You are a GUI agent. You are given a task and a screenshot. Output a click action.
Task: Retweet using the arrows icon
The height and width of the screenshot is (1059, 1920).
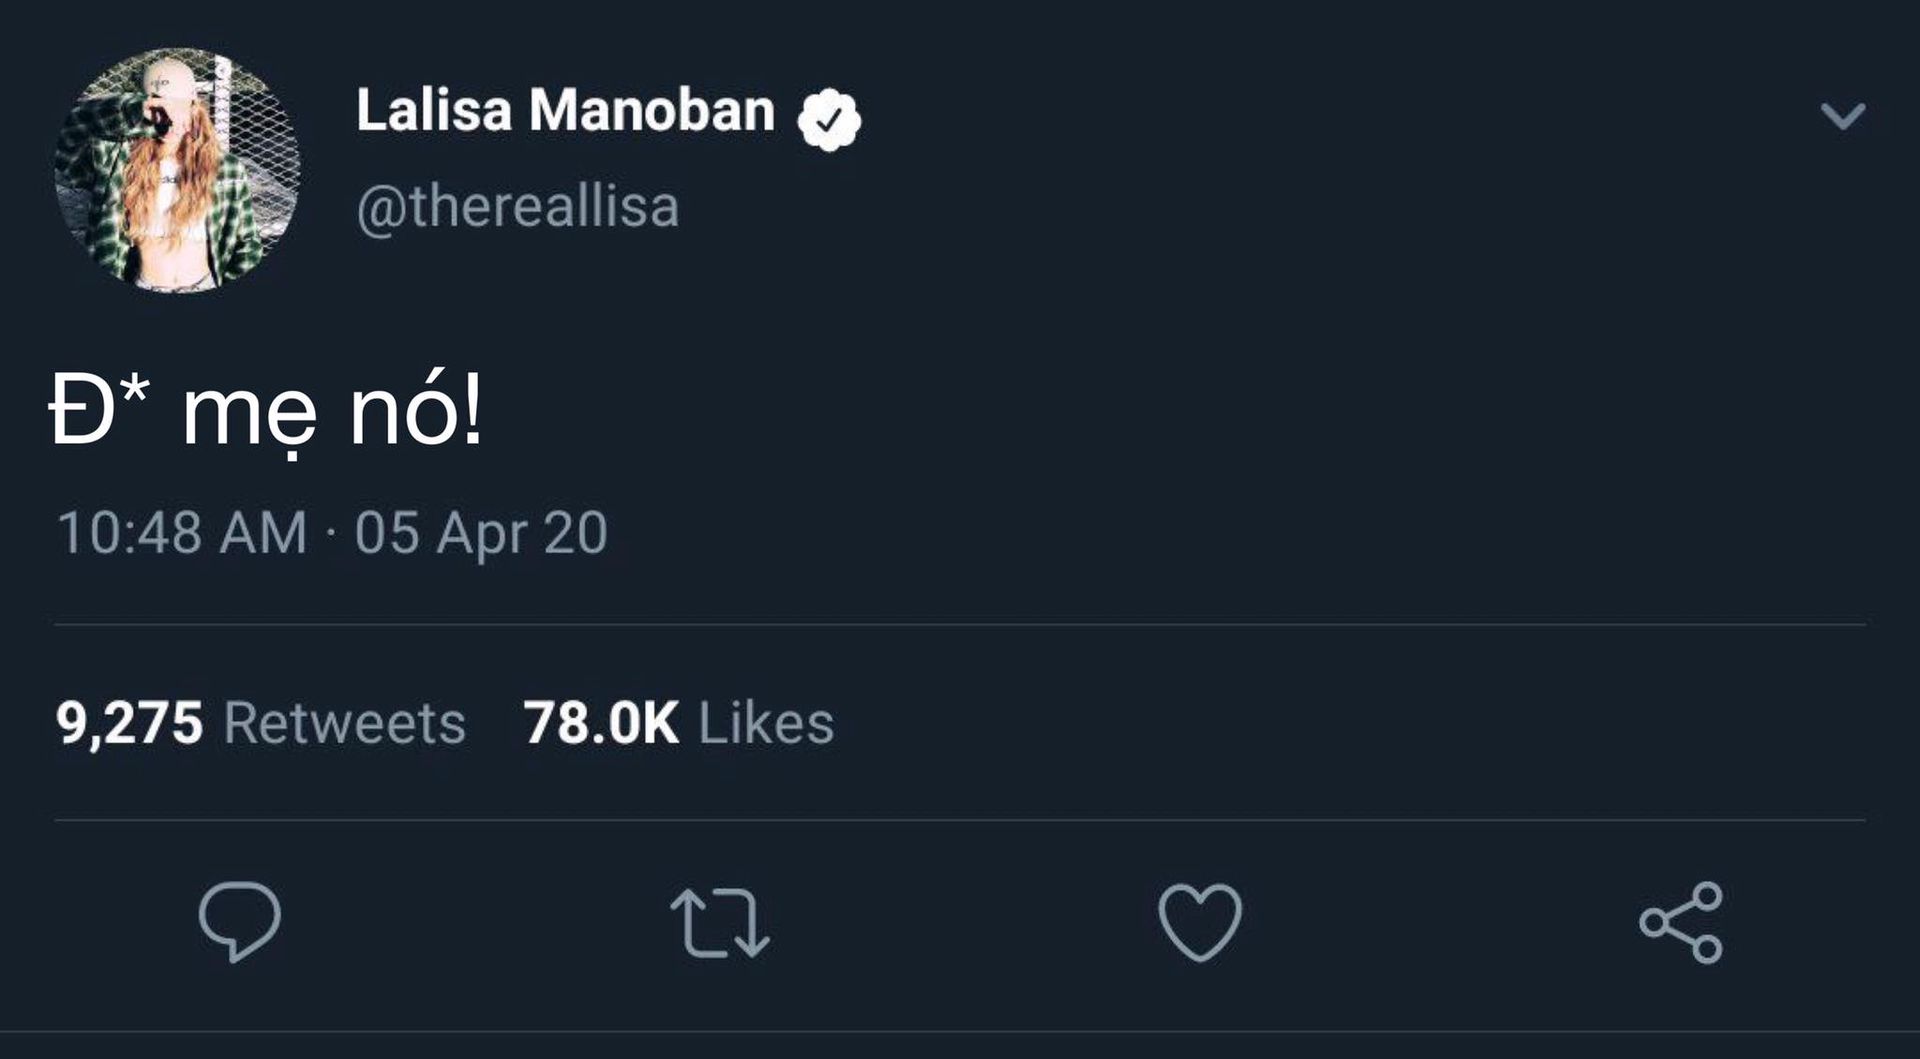(720, 923)
